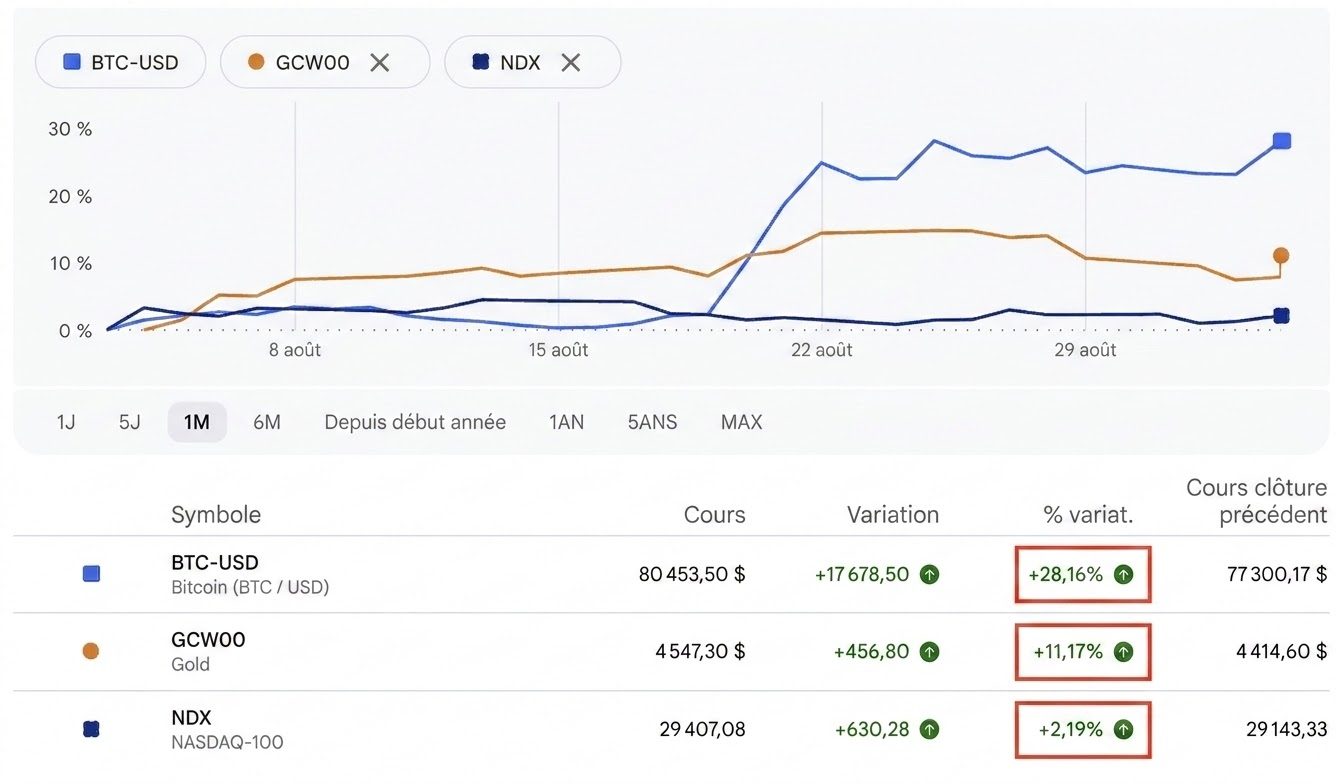Click orange circle swatch in Gold row
The width and height of the screenshot is (1336, 784).
point(91,652)
